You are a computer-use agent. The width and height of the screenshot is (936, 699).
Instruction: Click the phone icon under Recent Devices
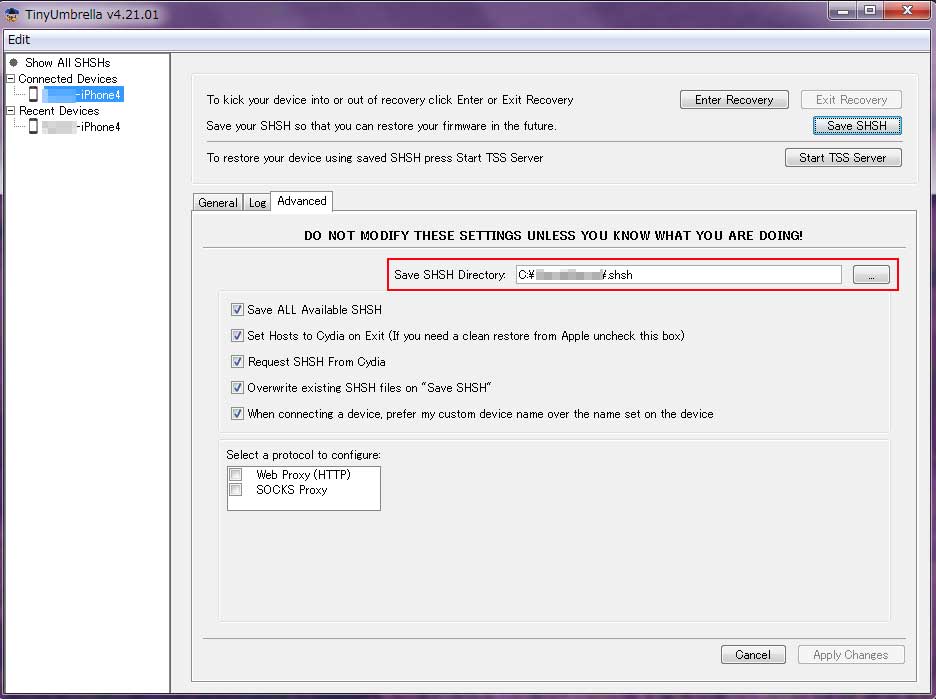click(x=33, y=127)
